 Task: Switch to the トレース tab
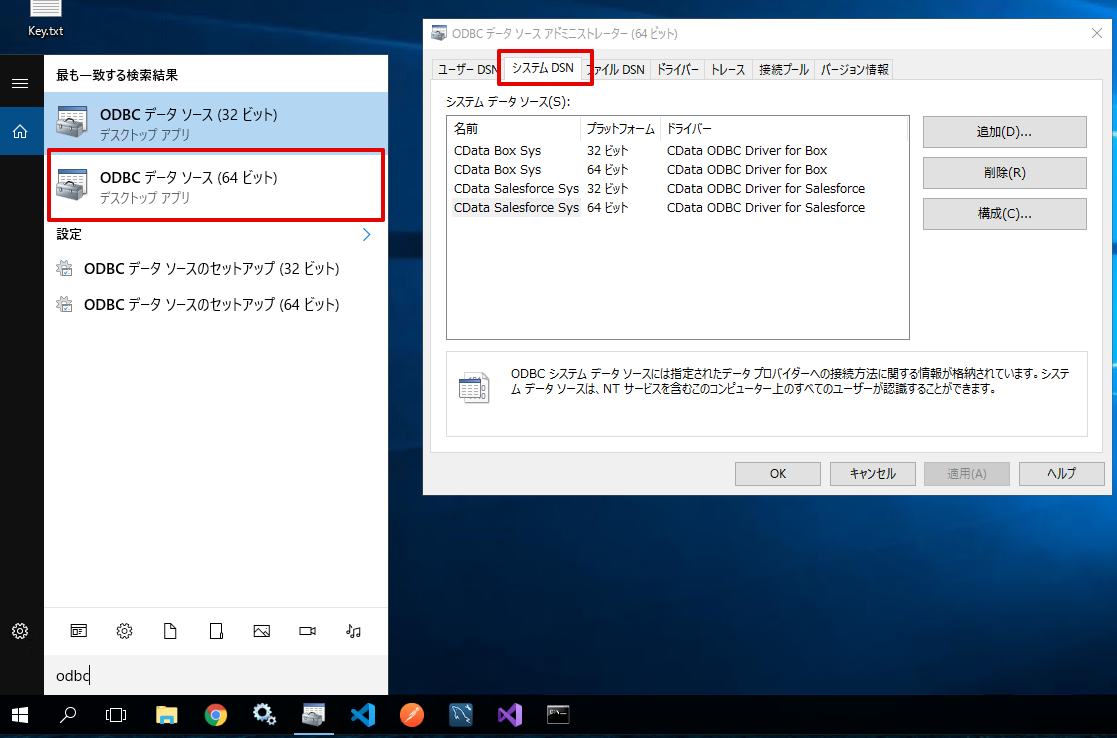[728, 69]
